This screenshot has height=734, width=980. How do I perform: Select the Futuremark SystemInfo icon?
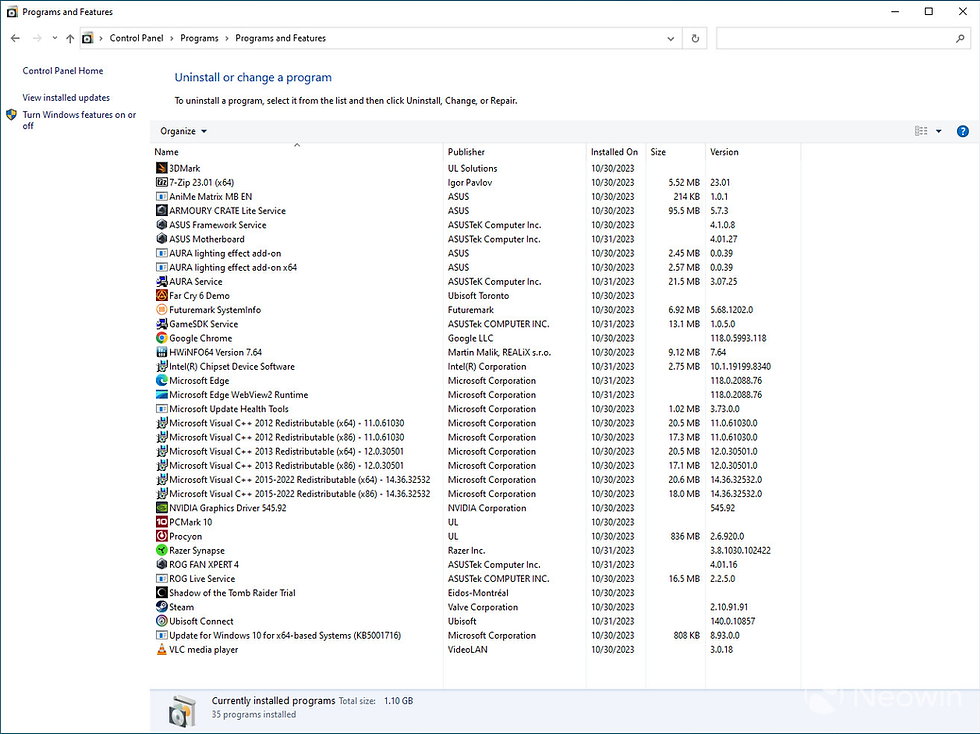[161, 309]
